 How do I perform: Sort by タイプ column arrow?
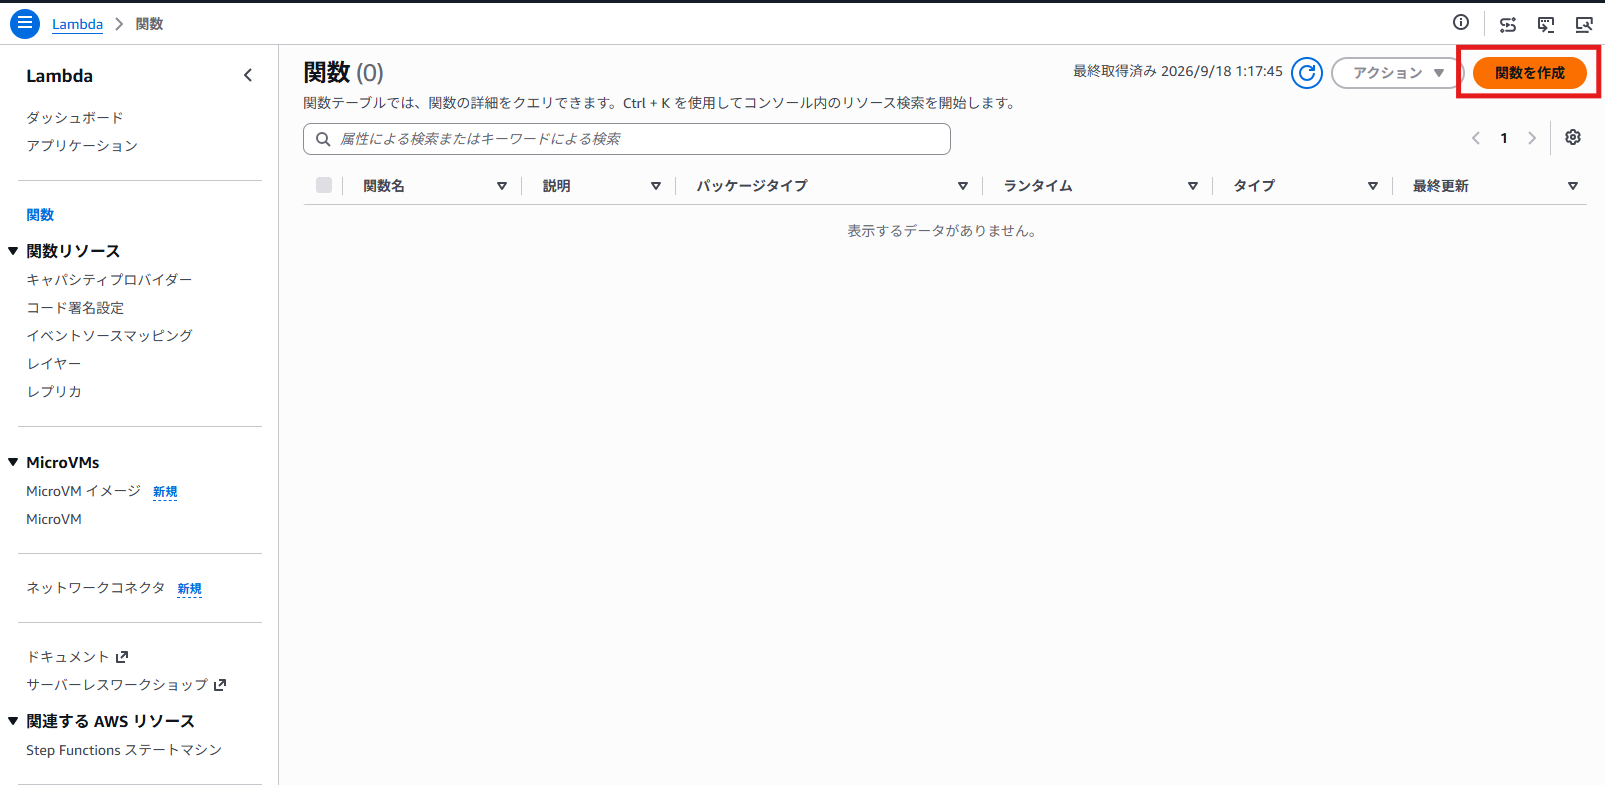pyautogui.click(x=1373, y=186)
